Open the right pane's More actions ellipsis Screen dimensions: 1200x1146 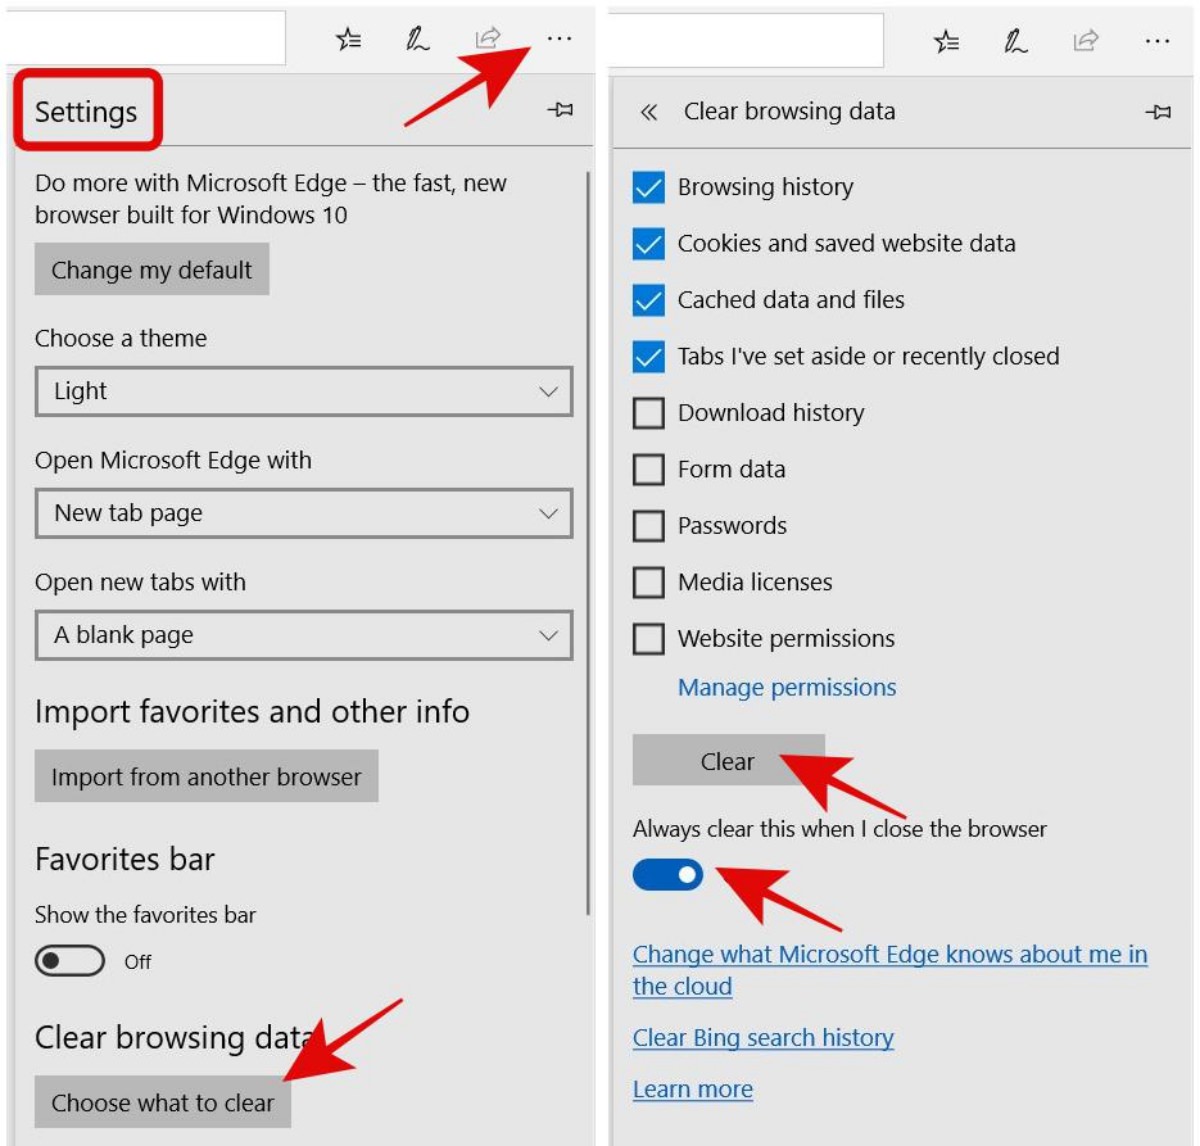[1158, 40]
